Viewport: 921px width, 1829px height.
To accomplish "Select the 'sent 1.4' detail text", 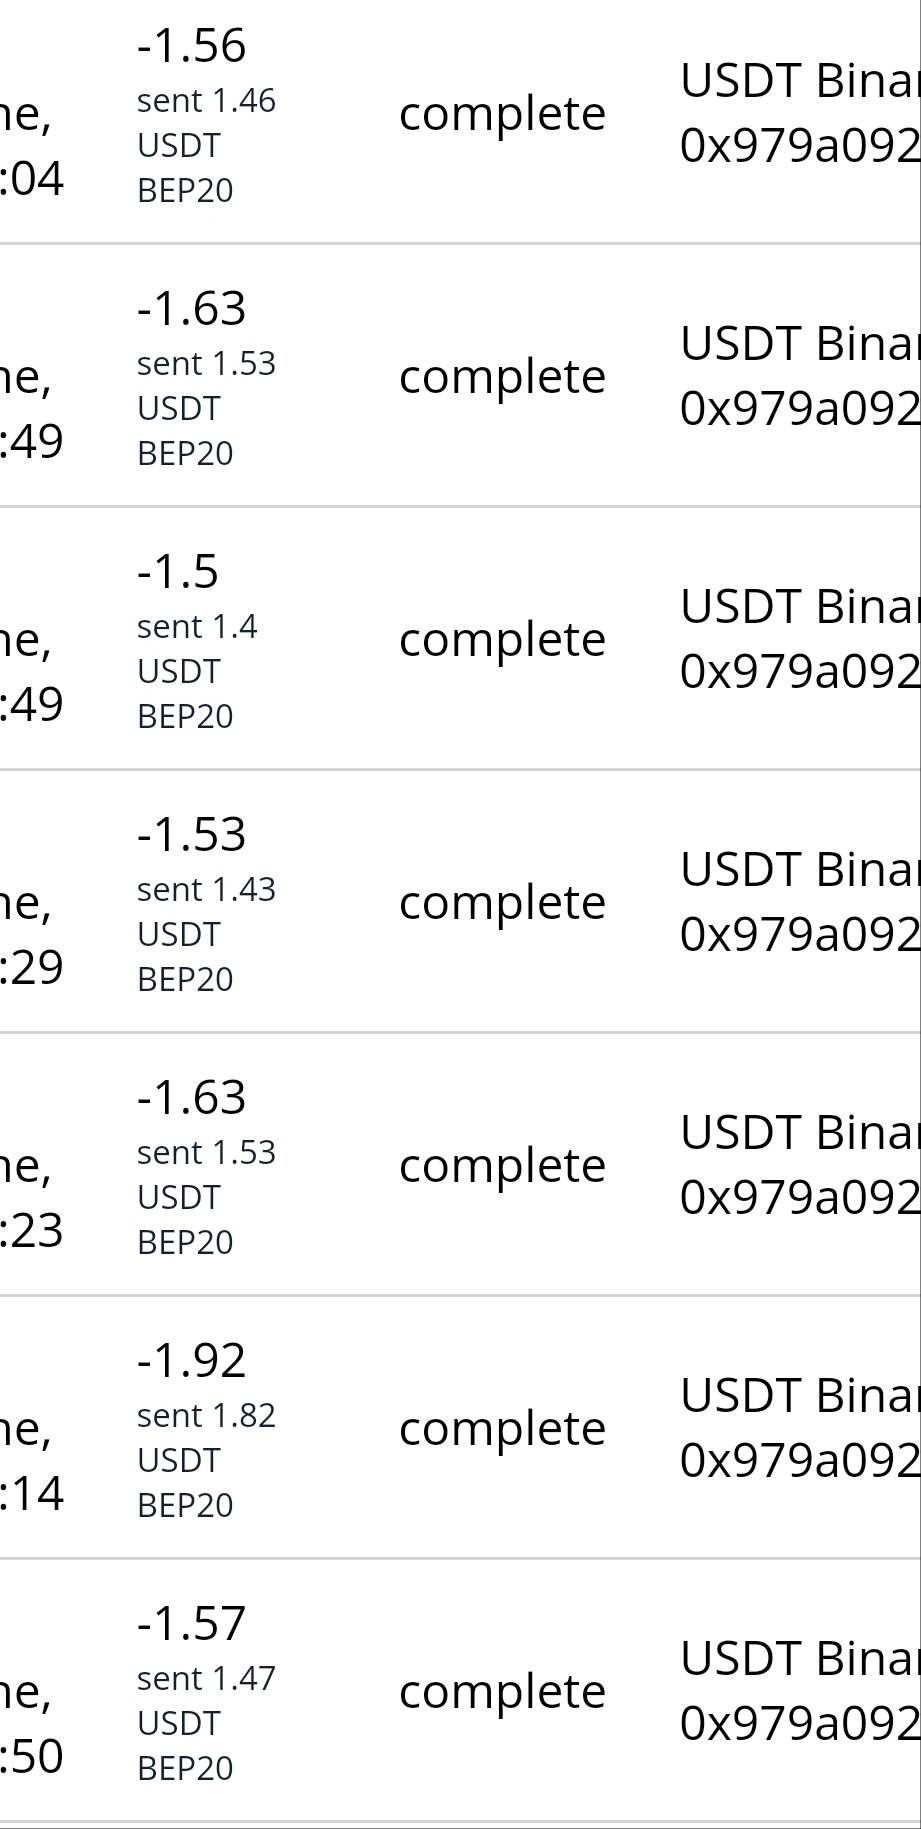I will [x=197, y=627].
